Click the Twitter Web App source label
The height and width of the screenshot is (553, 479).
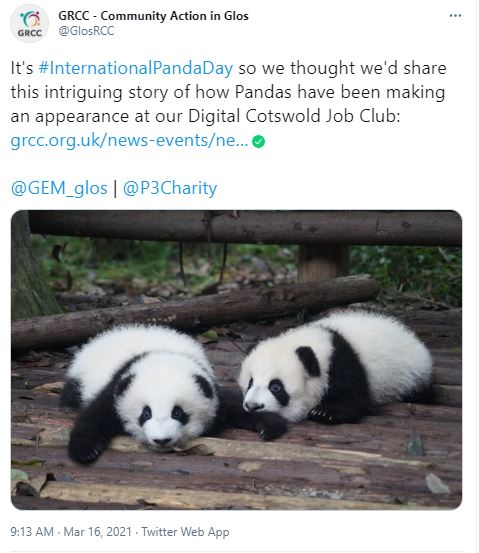(x=185, y=531)
